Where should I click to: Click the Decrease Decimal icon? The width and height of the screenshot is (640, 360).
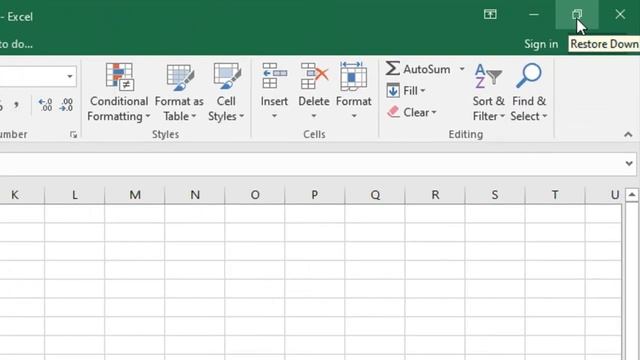(x=66, y=105)
